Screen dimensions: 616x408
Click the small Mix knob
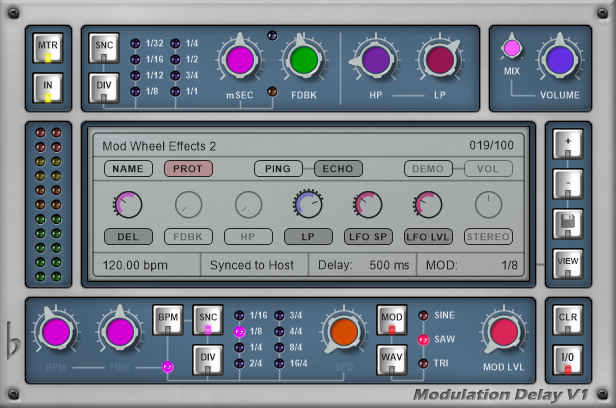513,49
